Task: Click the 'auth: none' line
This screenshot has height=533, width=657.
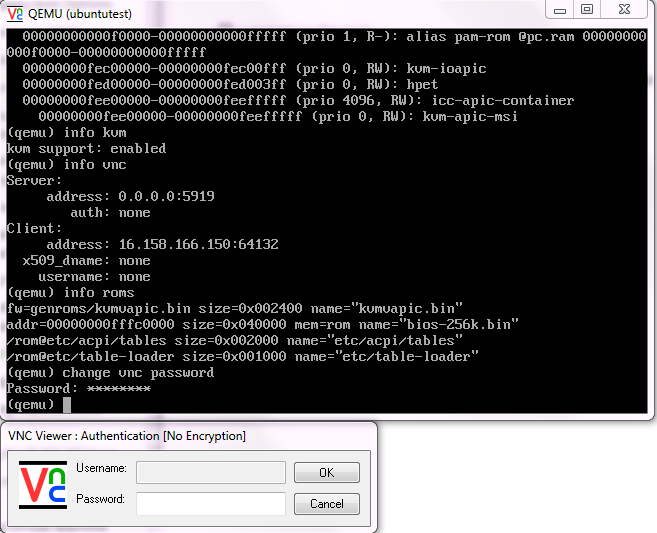Action: click(110, 212)
